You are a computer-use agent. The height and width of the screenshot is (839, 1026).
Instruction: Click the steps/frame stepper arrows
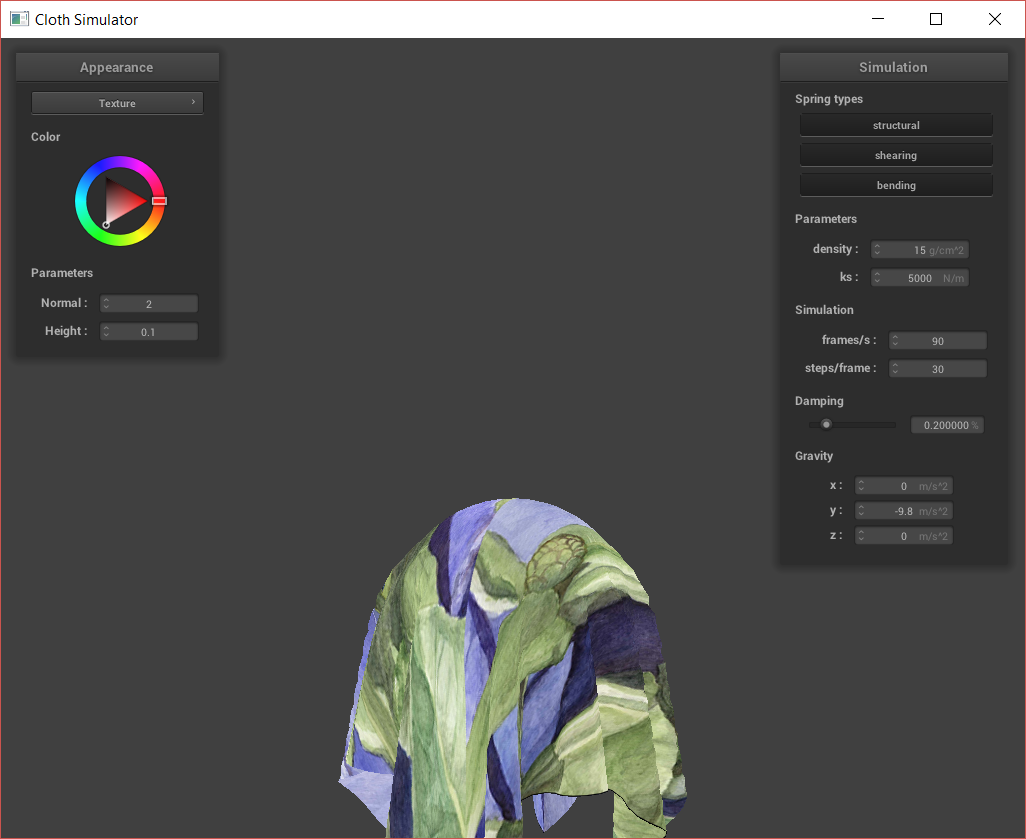[x=895, y=369]
